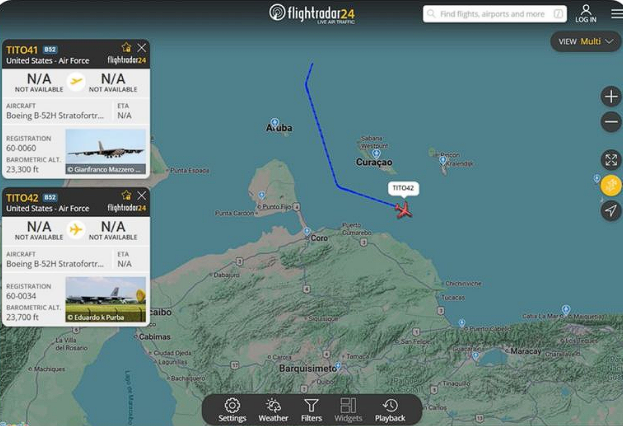Toggle the yellow aircraft view button
Image resolution: width=623 pixels, height=426 pixels.
click(x=611, y=185)
